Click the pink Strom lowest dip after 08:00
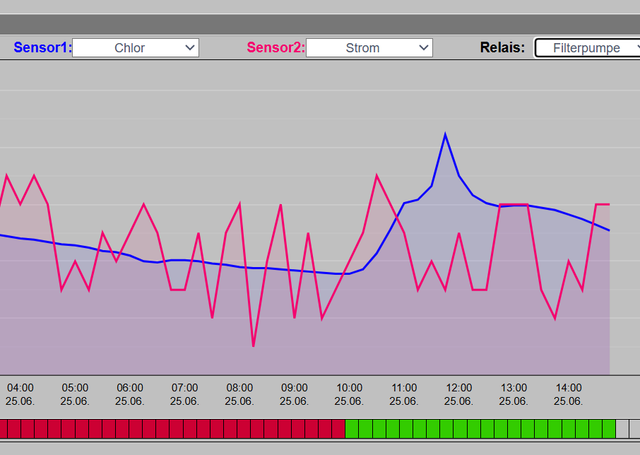The width and height of the screenshot is (640, 455). (253, 346)
